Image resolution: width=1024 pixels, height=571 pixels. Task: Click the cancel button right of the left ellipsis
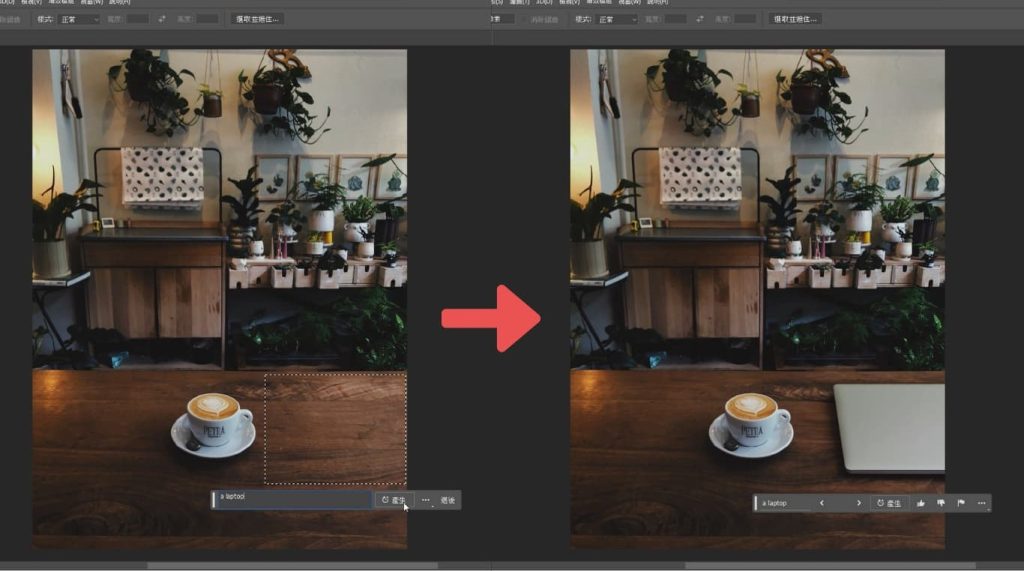[448, 500]
